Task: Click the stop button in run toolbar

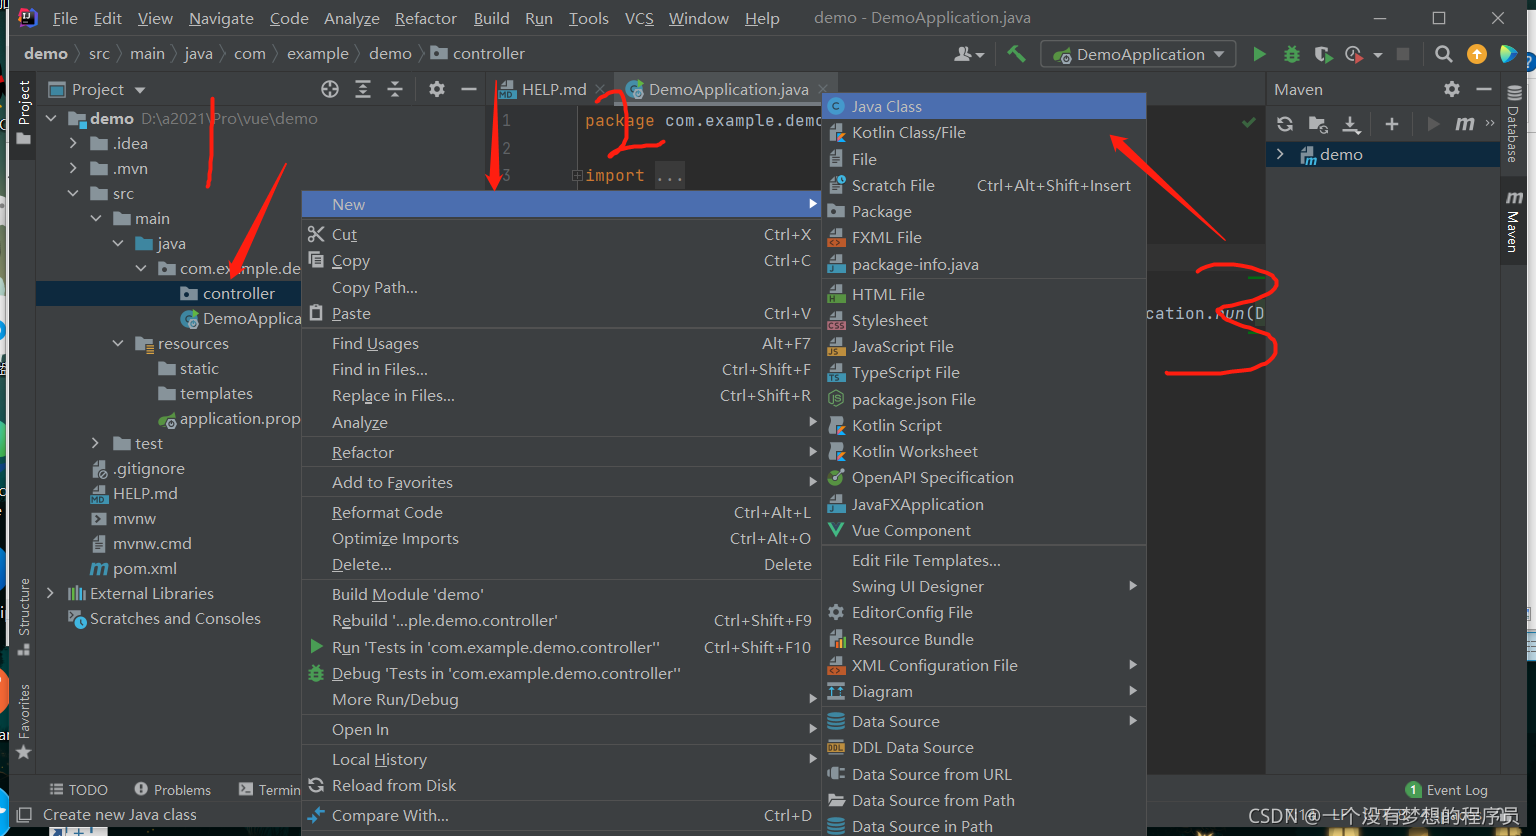Action: click(x=1403, y=54)
